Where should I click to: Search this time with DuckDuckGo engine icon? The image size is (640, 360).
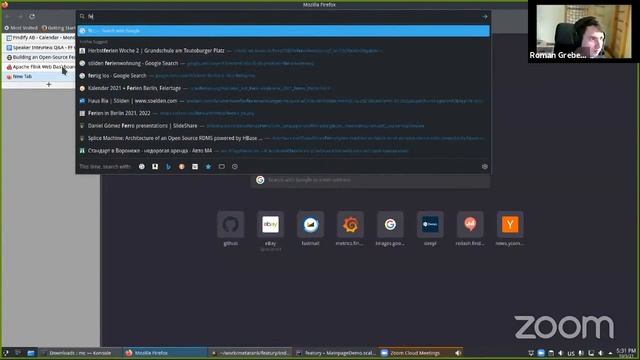click(182, 167)
